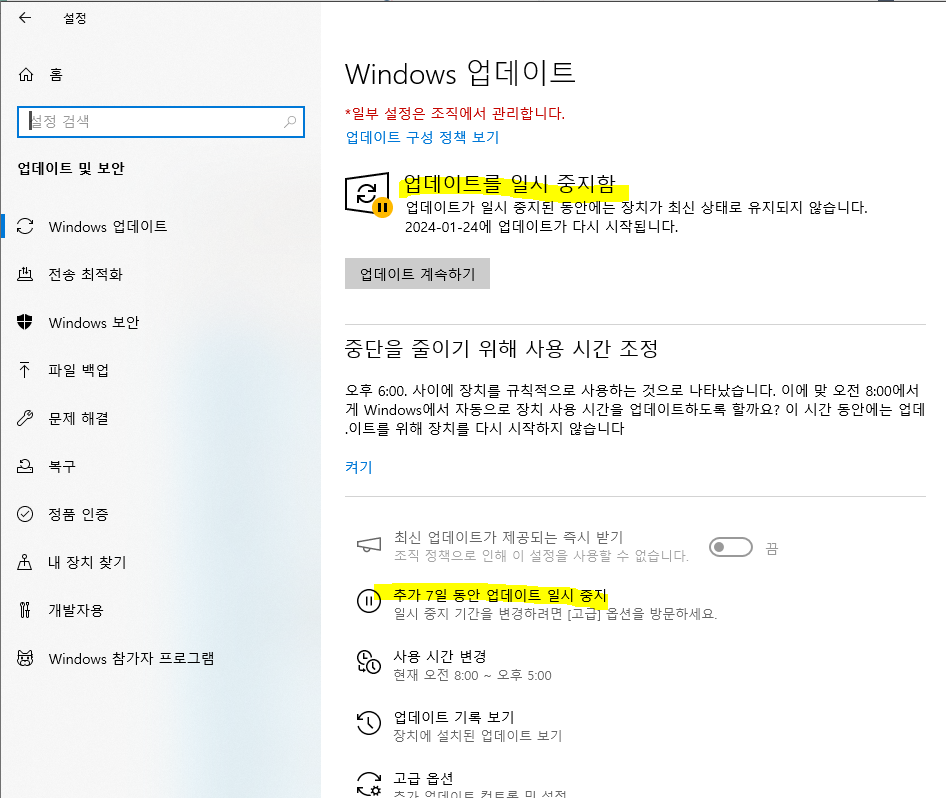
Task: Open 고급 옵션 settings
Action: coord(424,778)
